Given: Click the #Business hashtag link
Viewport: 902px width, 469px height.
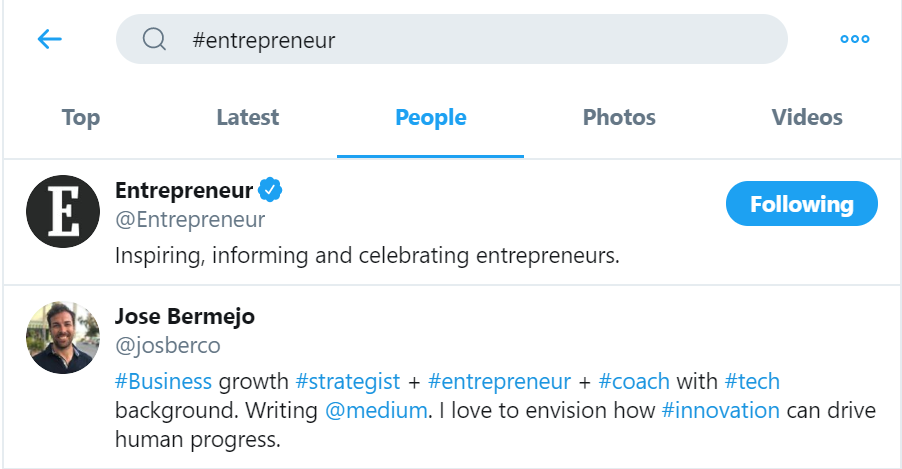Looking at the screenshot, I should 163,381.
